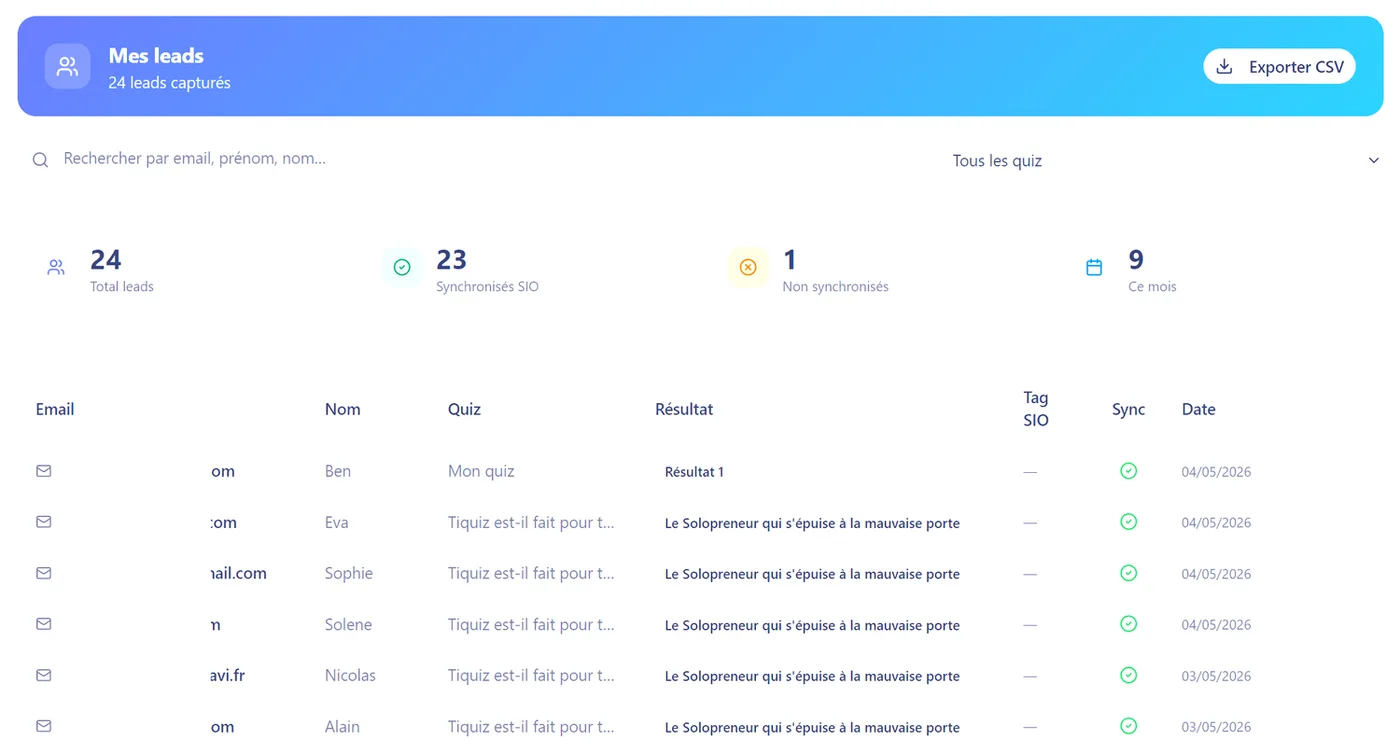Click the Ce mois calendar icon
The image size is (1400, 751).
(x=1094, y=267)
